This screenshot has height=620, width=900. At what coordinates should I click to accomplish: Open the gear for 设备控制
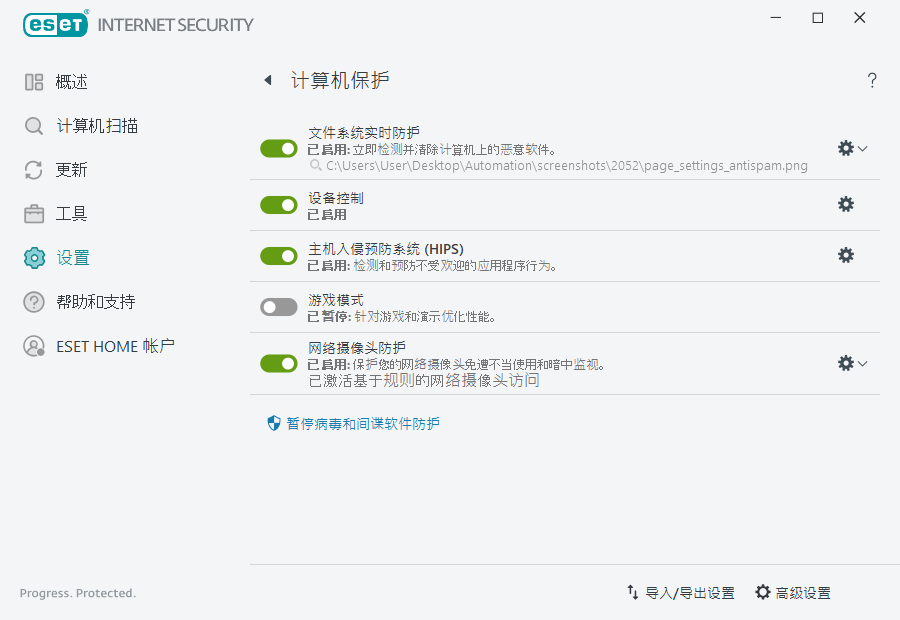coord(845,204)
